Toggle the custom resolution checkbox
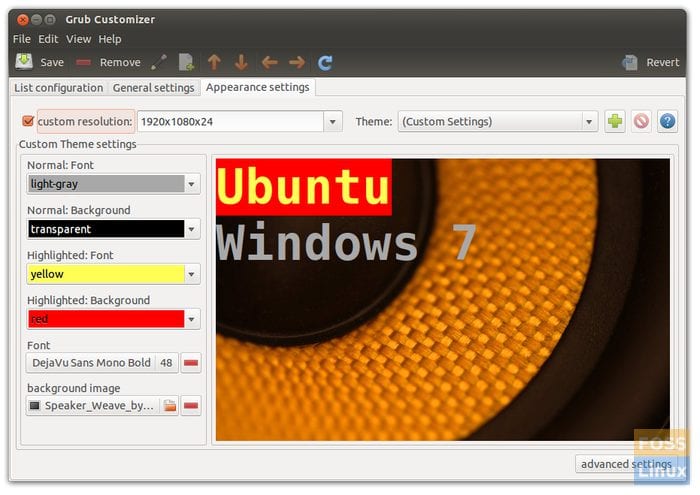 coord(28,121)
